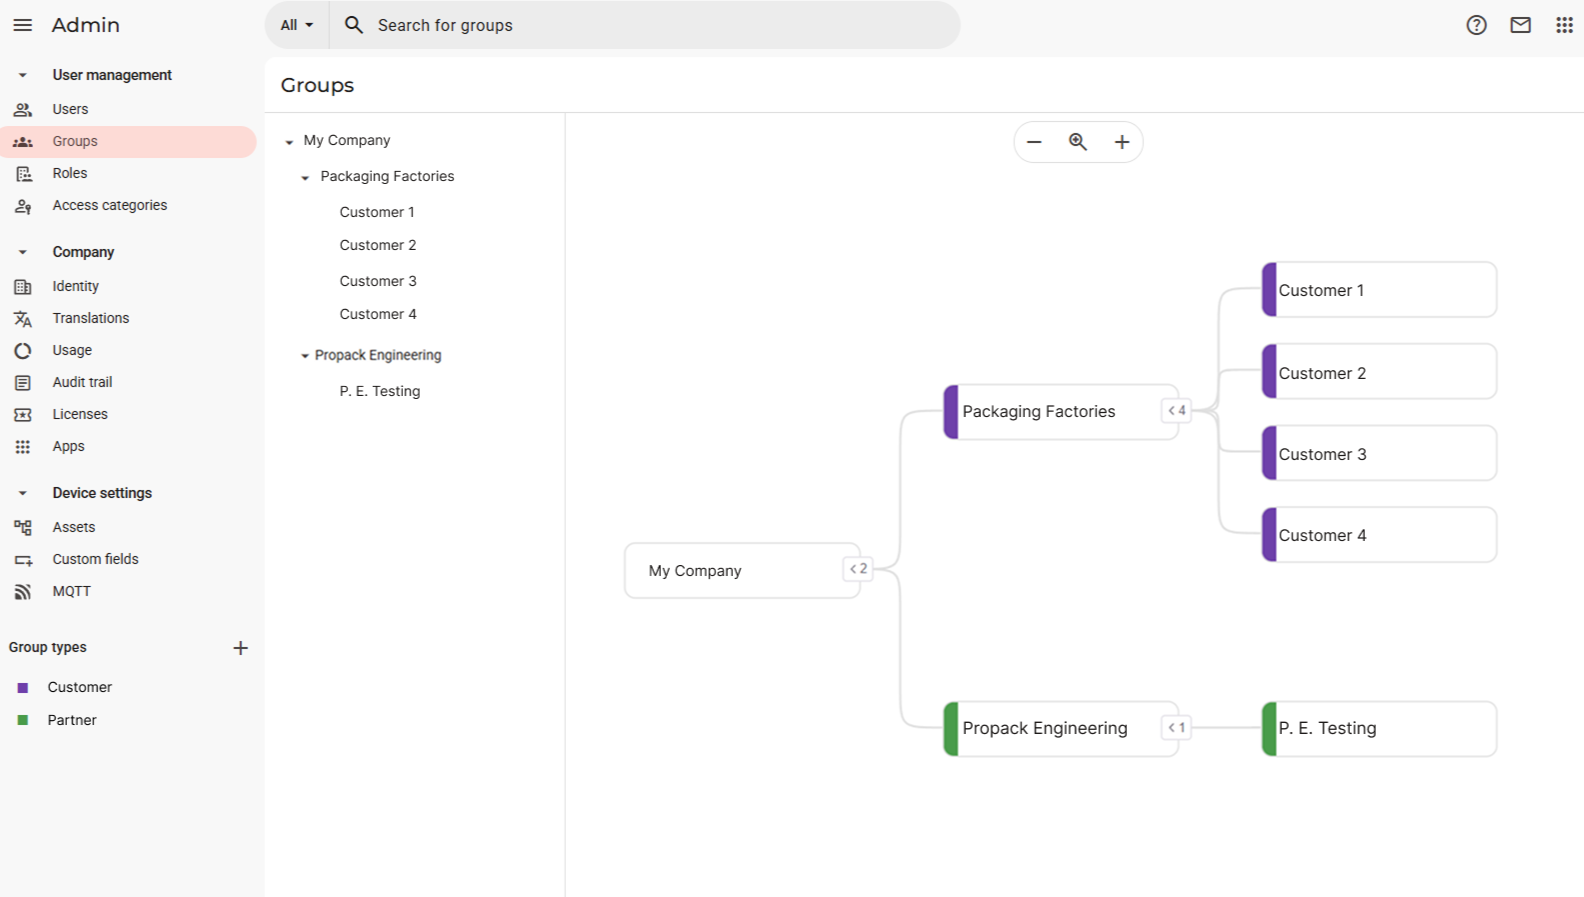Collapse Packaging Factories in the tree
The image size is (1584, 897).
[x=305, y=177]
